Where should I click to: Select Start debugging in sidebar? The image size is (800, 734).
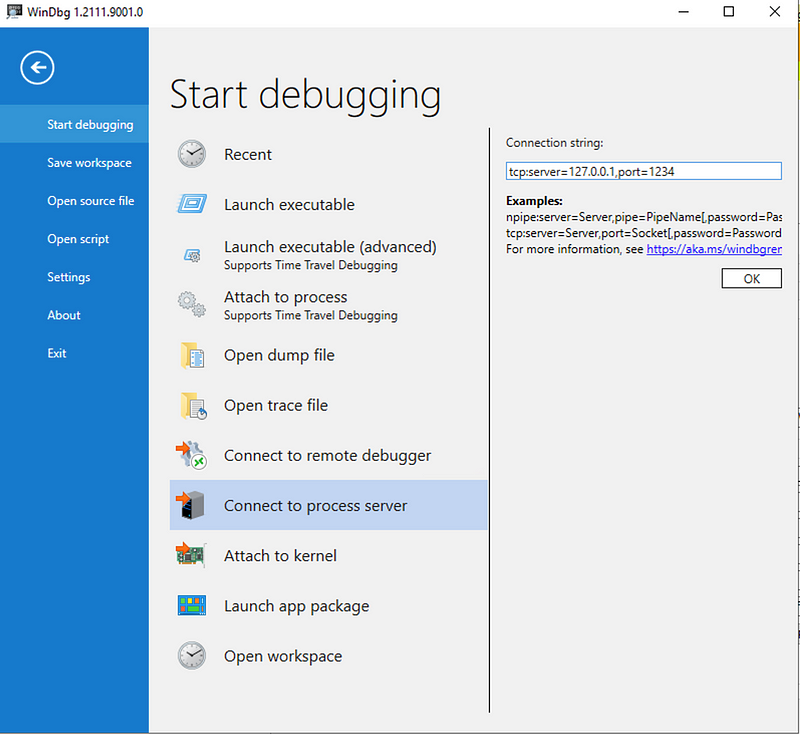point(74,124)
